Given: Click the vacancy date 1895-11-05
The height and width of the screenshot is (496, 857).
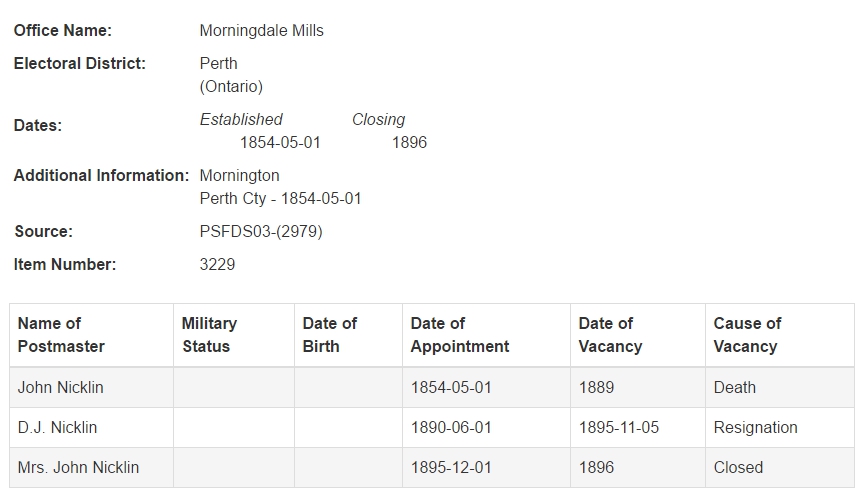Looking at the screenshot, I should [619, 427].
